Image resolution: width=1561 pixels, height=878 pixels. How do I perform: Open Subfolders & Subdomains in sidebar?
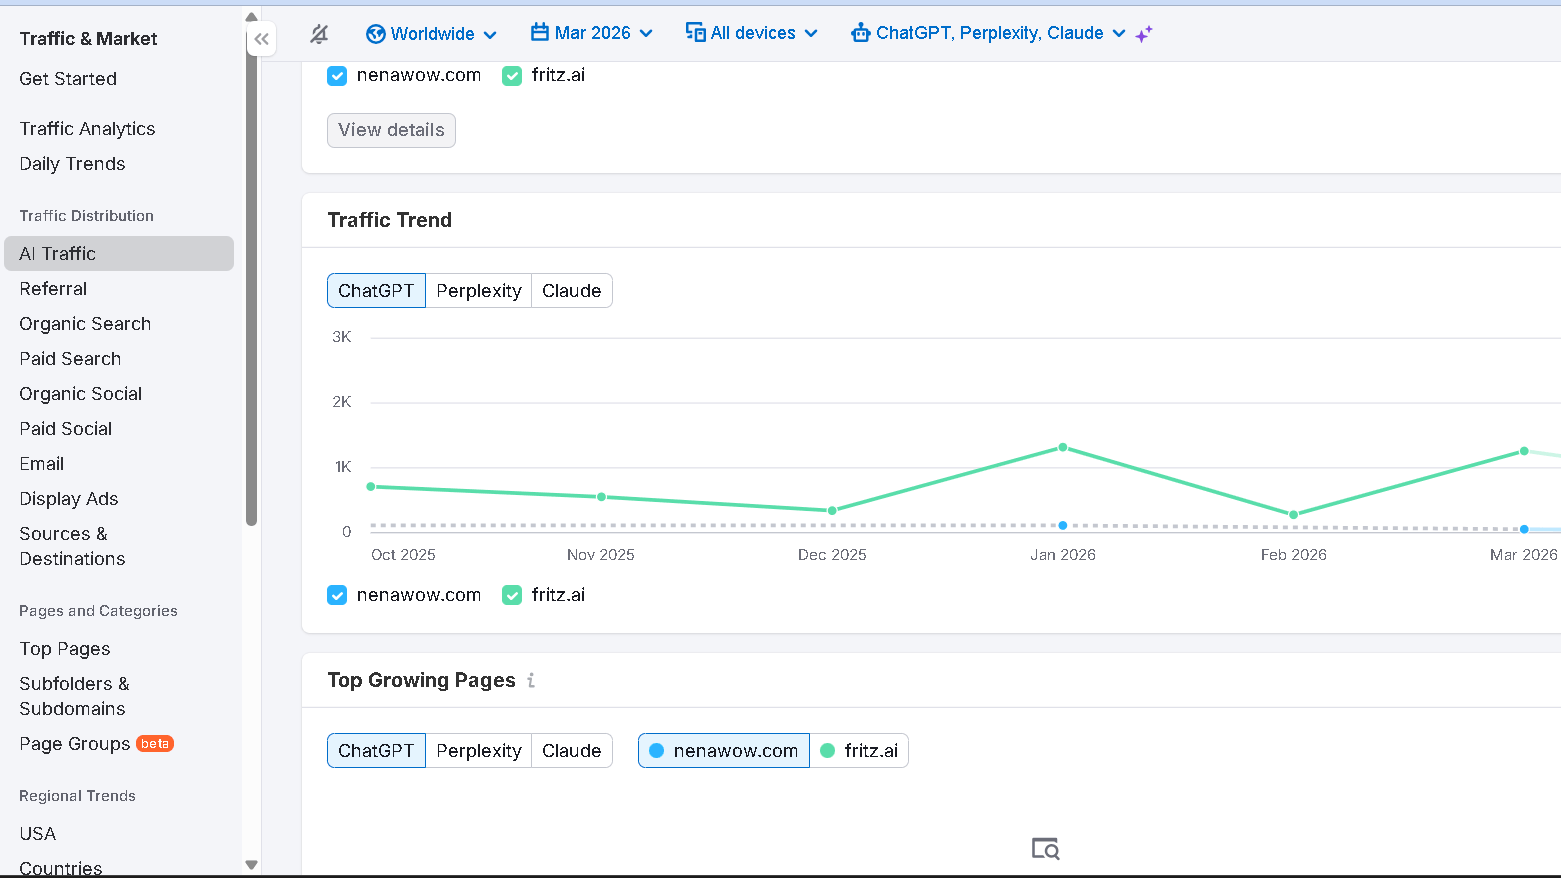click(74, 696)
